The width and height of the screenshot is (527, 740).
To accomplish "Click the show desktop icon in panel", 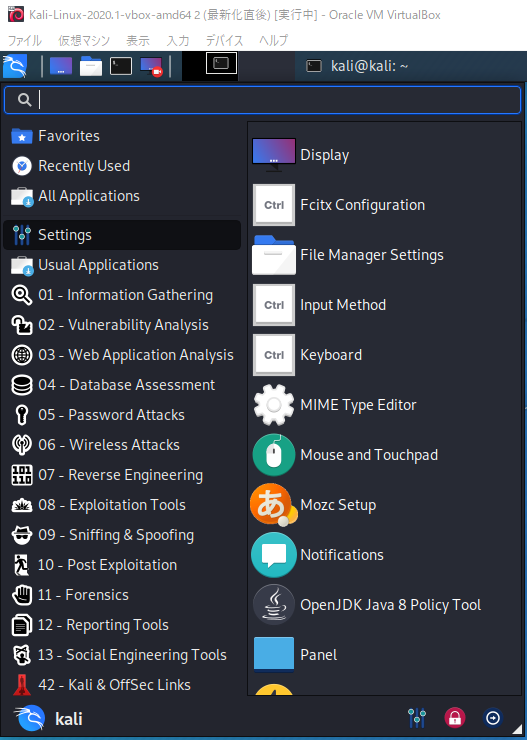I will [61, 66].
